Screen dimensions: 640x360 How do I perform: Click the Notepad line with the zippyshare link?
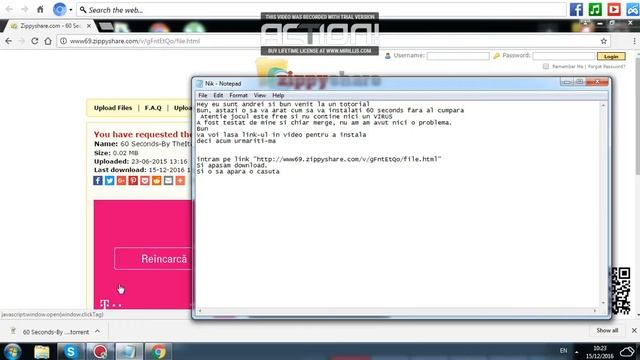[319, 159]
